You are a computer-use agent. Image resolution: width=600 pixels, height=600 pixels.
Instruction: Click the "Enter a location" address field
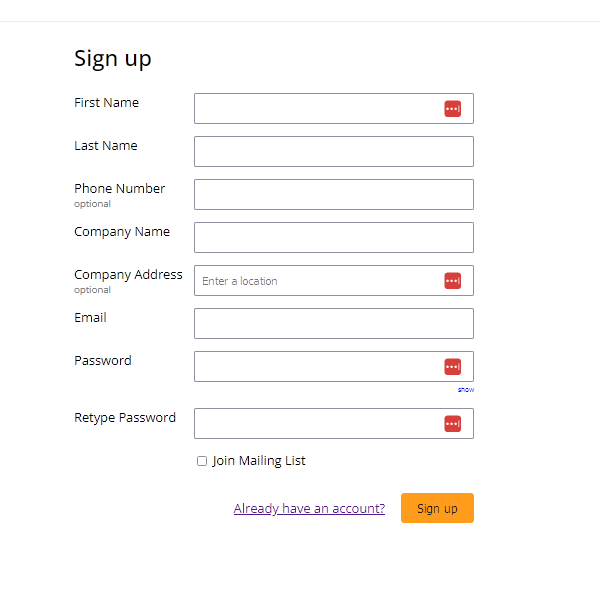point(334,280)
